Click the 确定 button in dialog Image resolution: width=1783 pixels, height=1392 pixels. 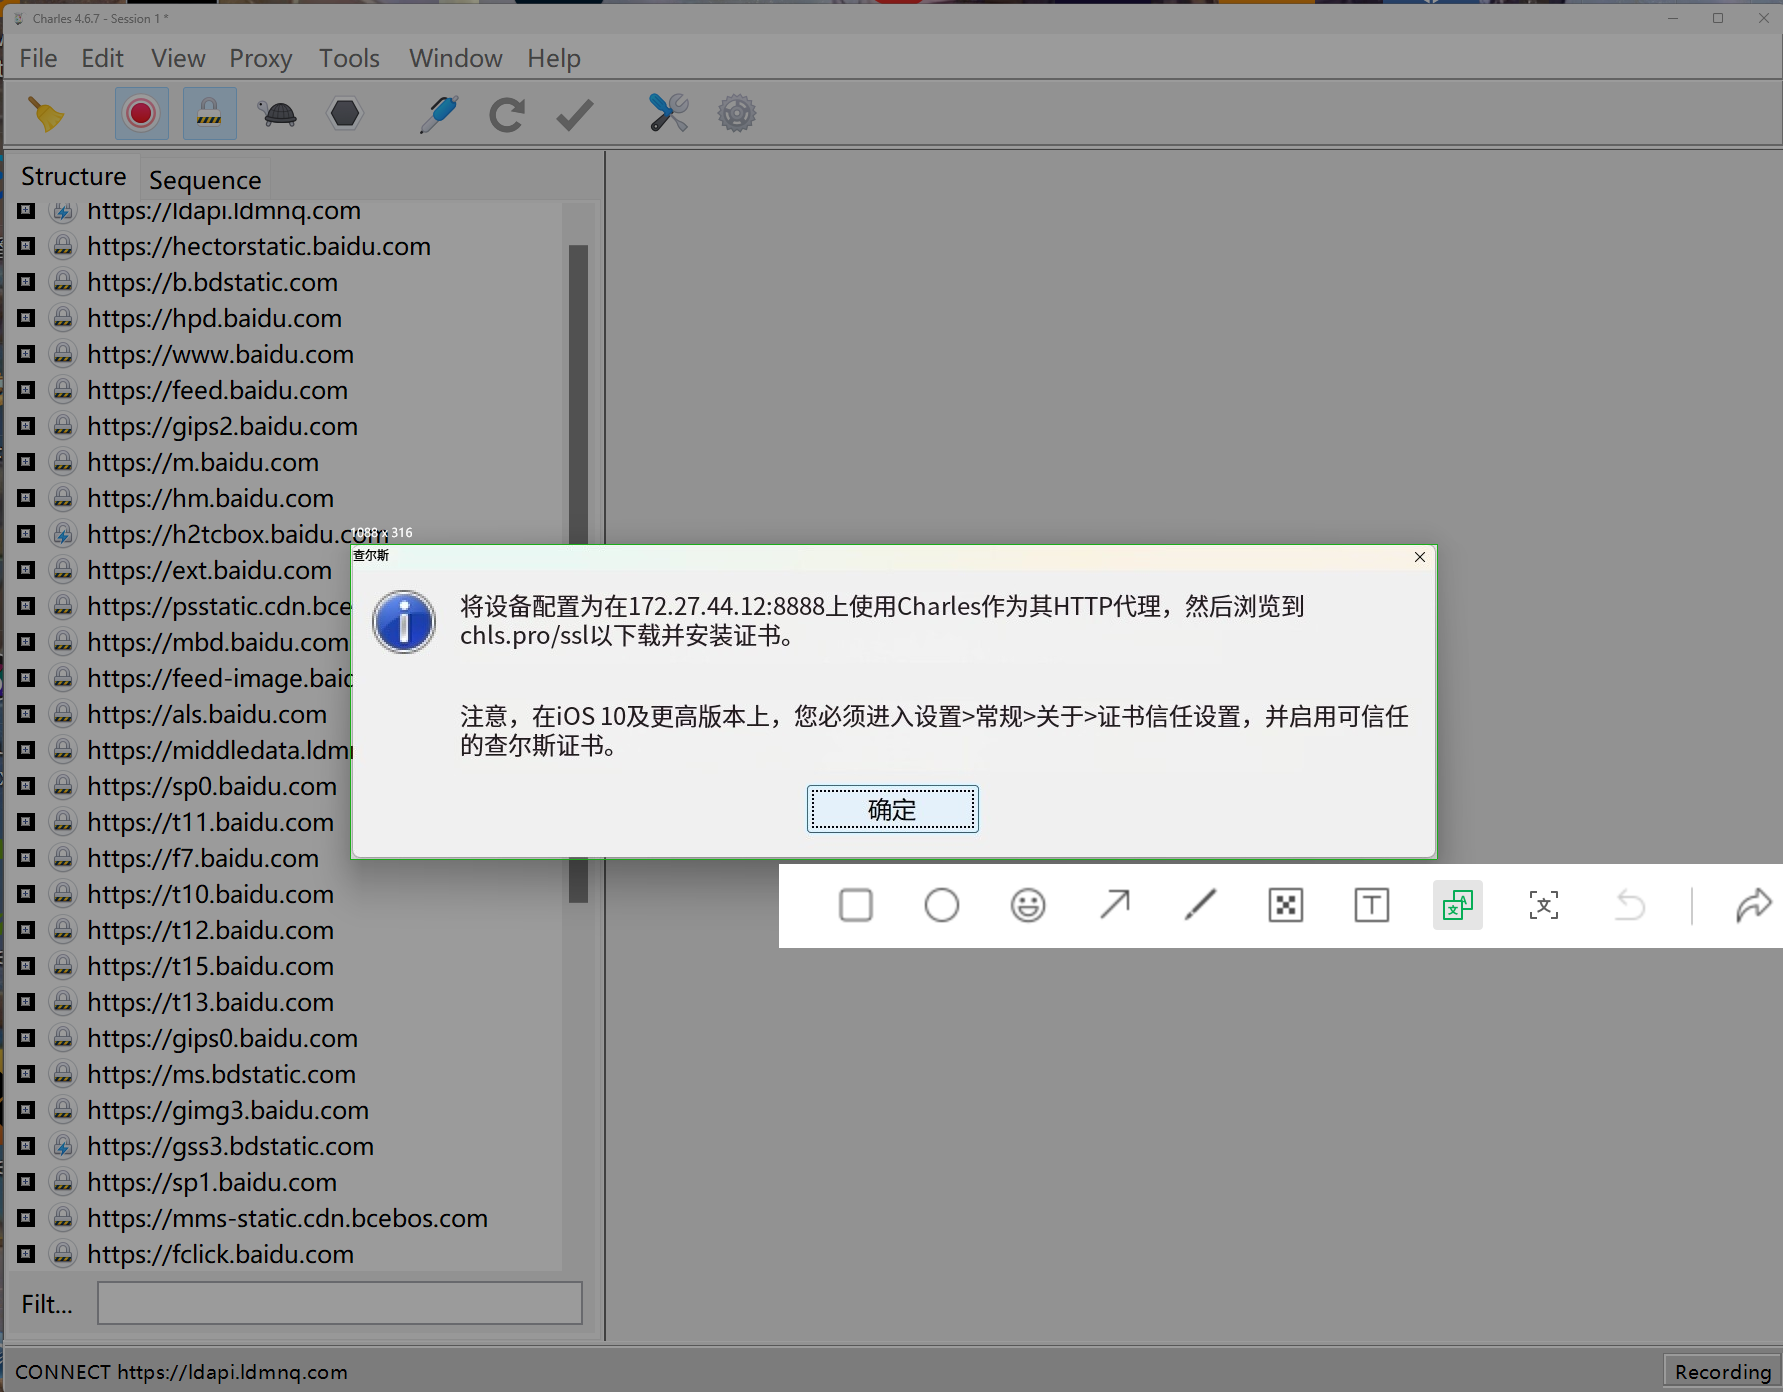click(x=892, y=809)
